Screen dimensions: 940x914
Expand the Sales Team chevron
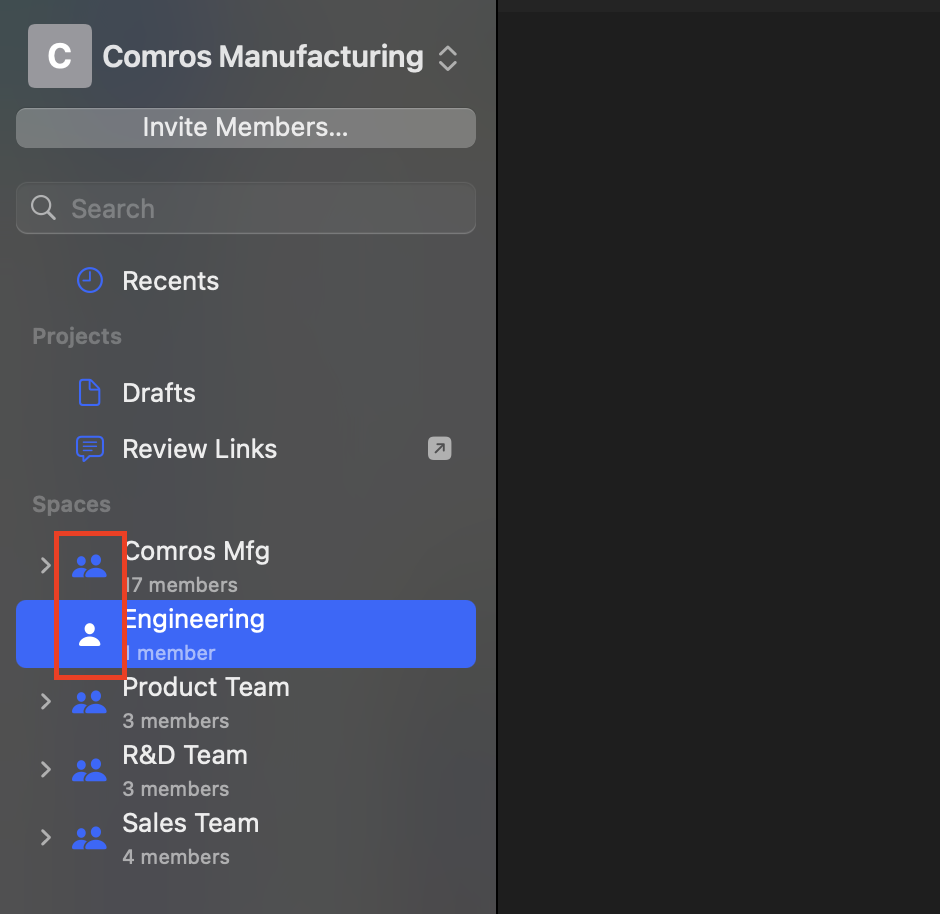pyautogui.click(x=46, y=837)
